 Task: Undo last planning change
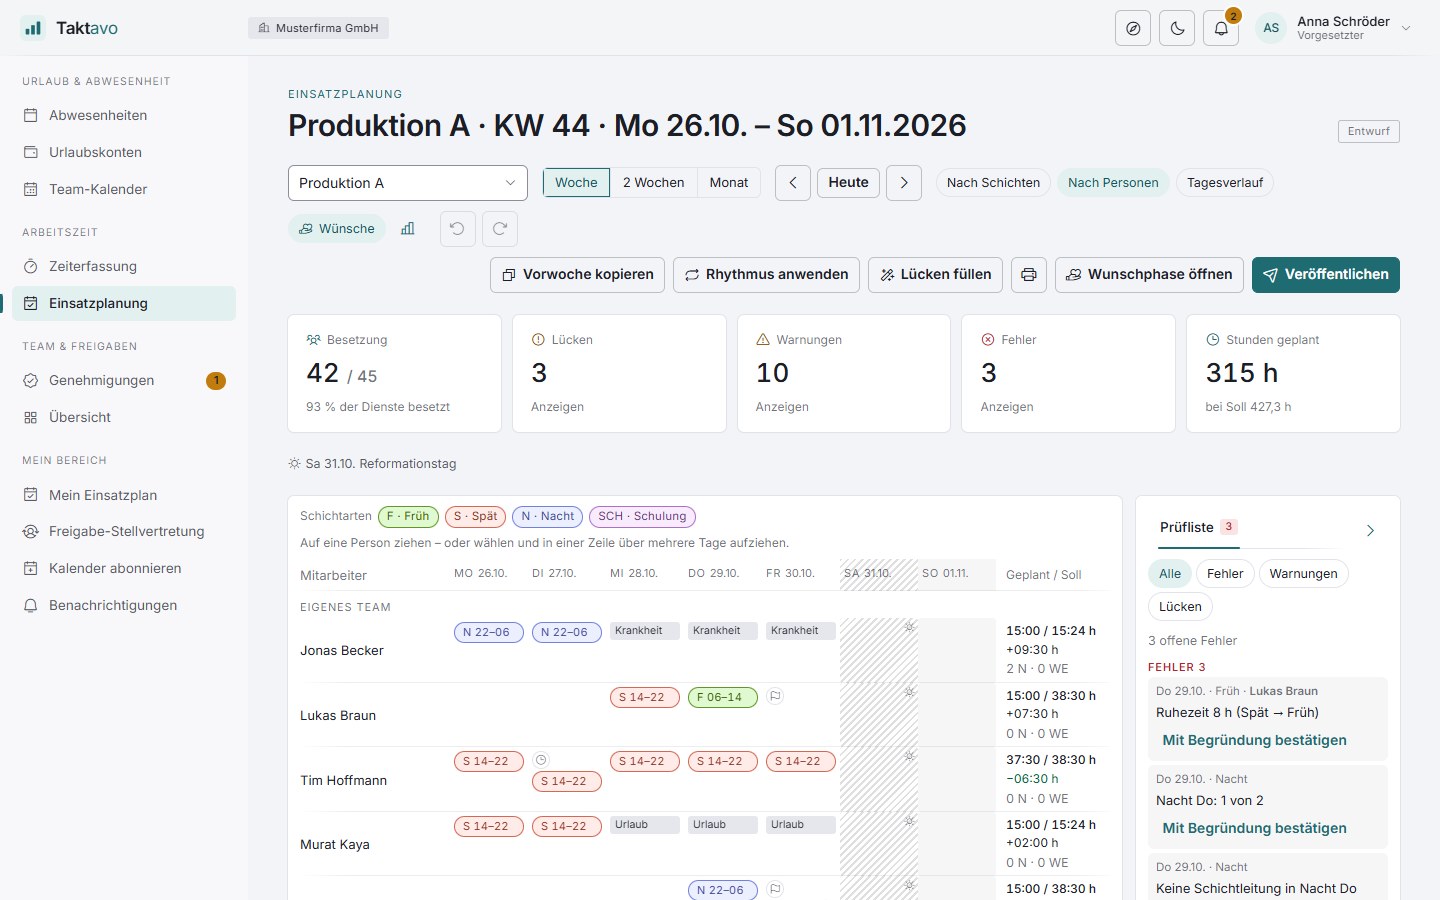457,229
